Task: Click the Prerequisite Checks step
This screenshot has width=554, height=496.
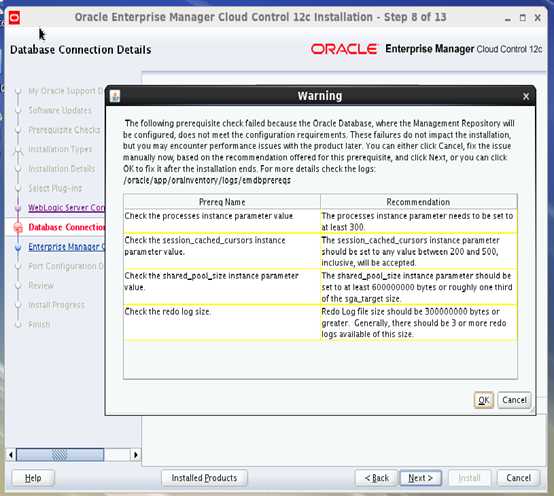Action: coord(65,130)
